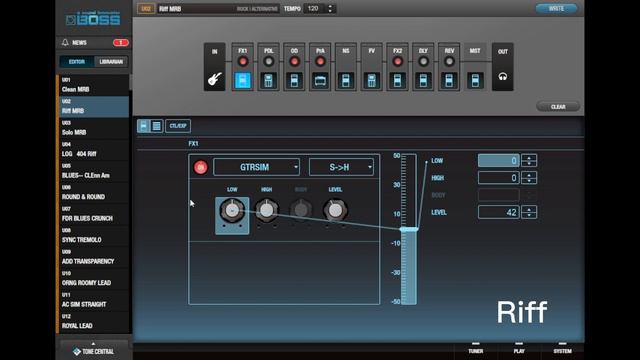Click the IN guitar input block

tap(214, 67)
